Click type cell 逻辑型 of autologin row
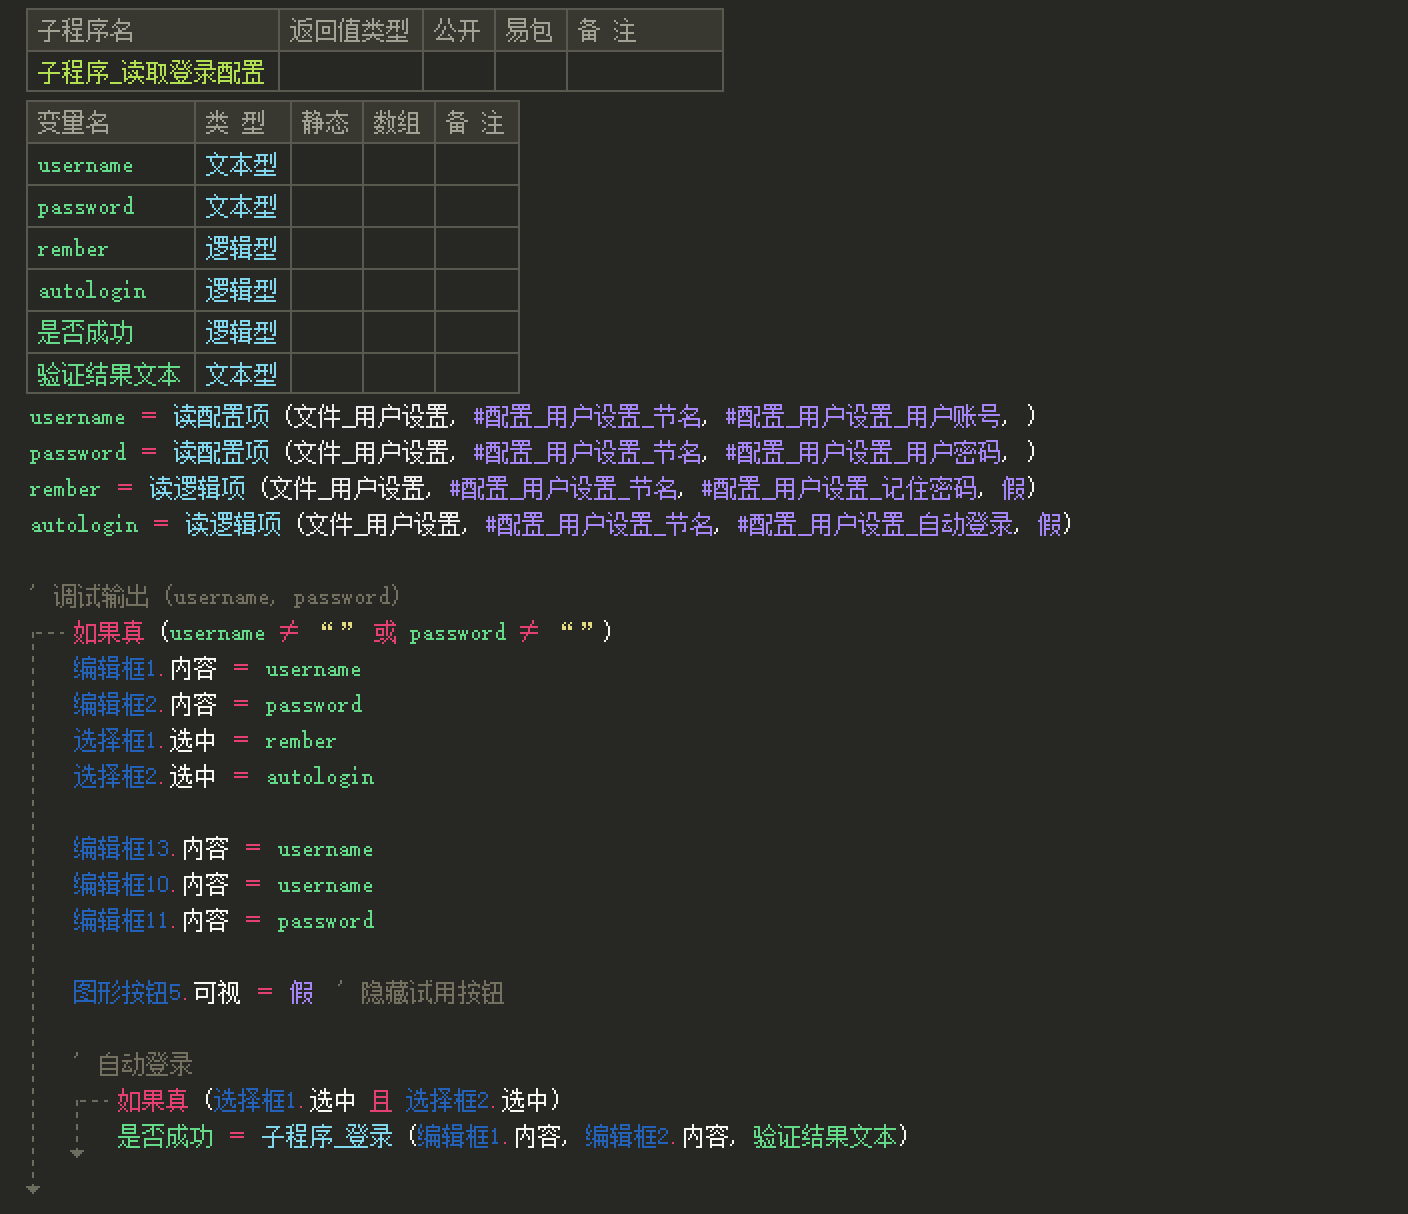Screen dimensions: 1408x1214 pyautogui.click(x=242, y=291)
